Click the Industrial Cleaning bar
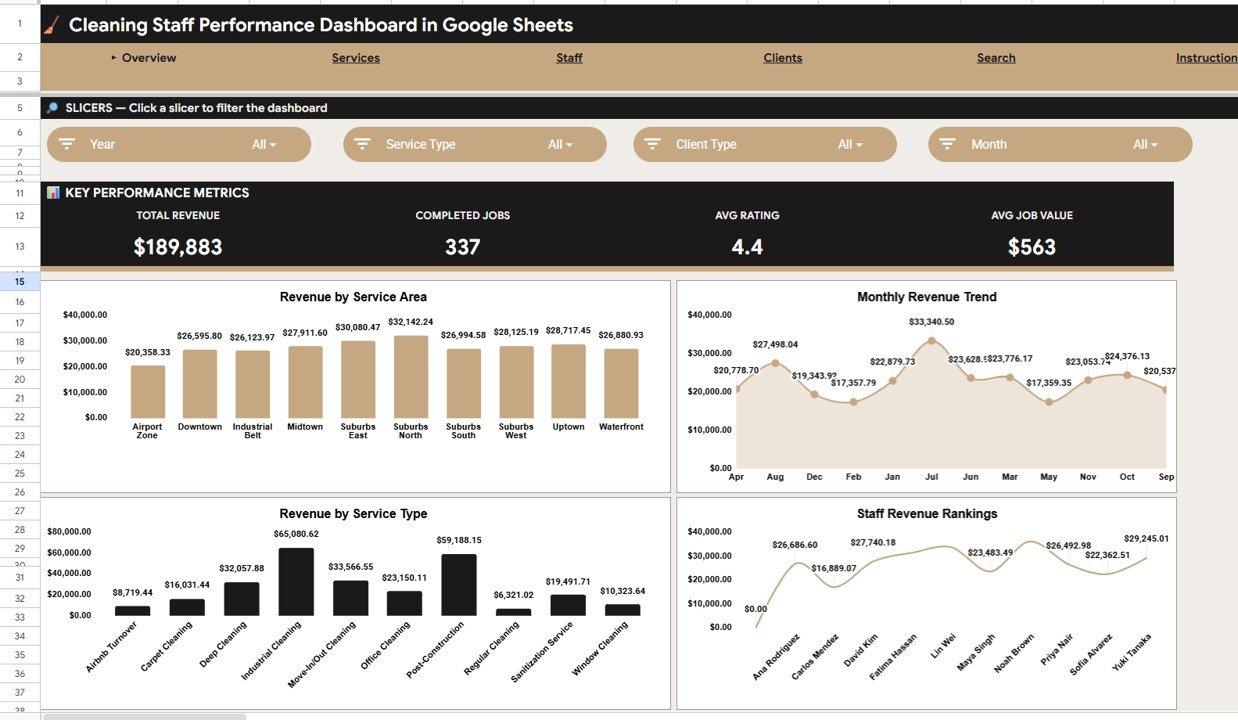1238x720 pixels. coord(296,582)
